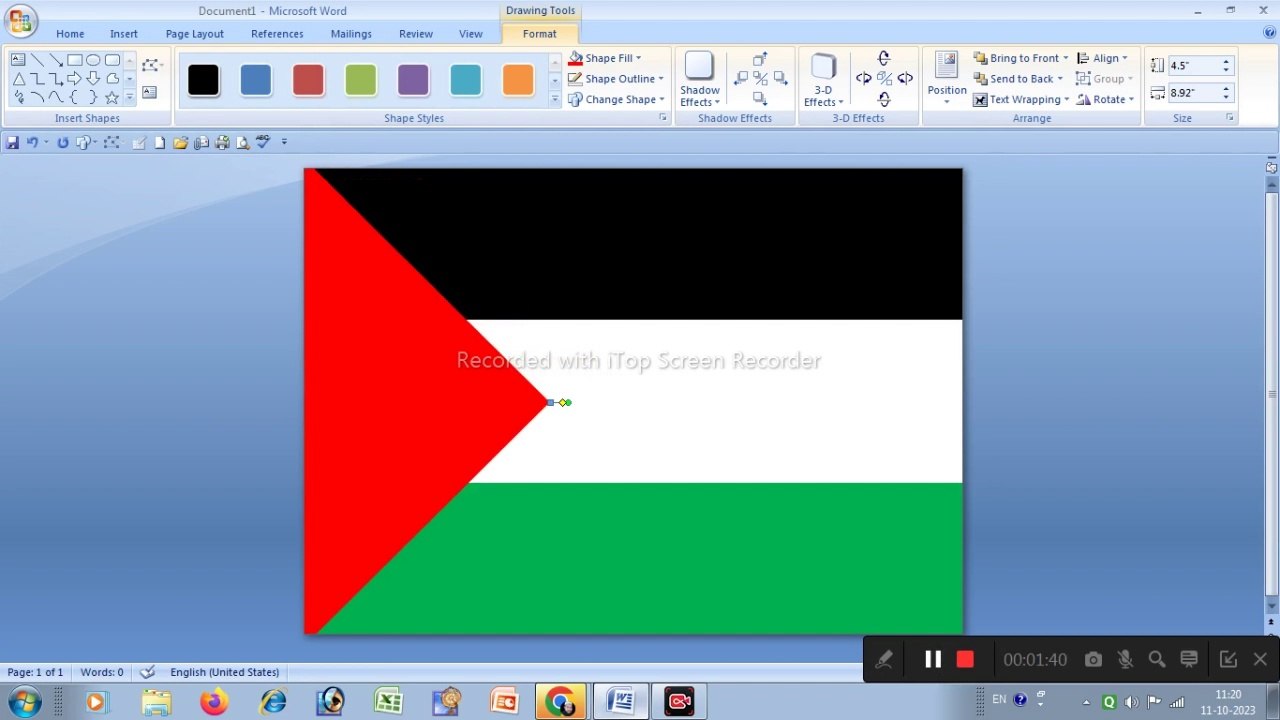Image resolution: width=1280 pixels, height=720 pixels.
Task: Open the Change Shape dropdown
Action: pyautogui.click(x=661, y=99)
